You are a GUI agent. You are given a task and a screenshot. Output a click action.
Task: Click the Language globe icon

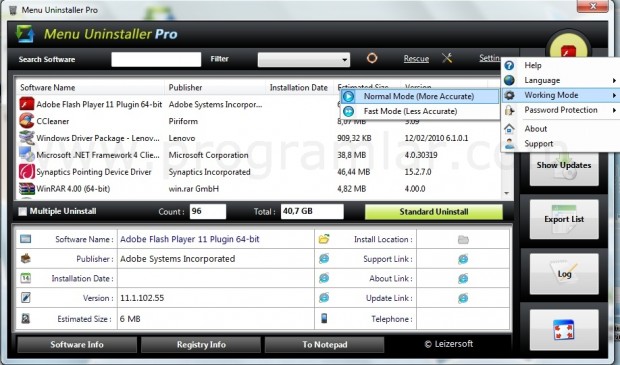click(x=509, y=80)
